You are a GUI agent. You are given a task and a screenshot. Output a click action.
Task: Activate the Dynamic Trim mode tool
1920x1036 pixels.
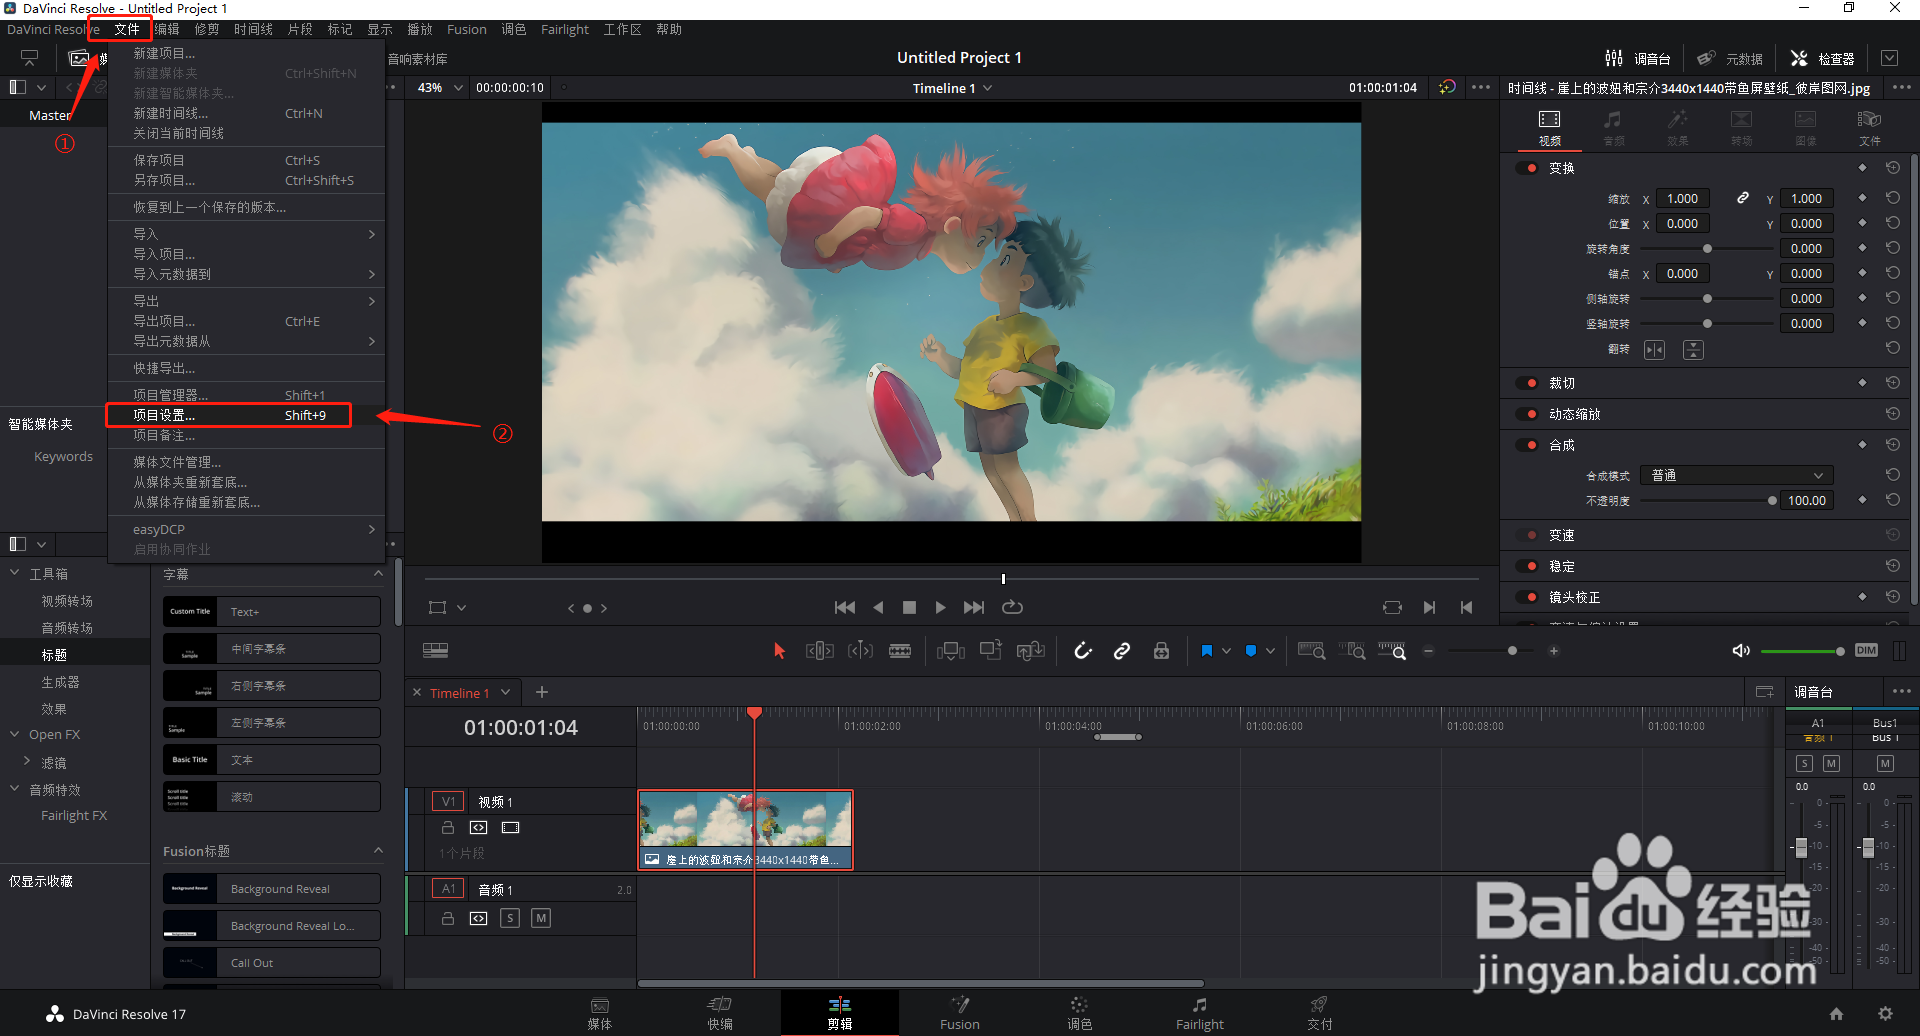point(860,651)
